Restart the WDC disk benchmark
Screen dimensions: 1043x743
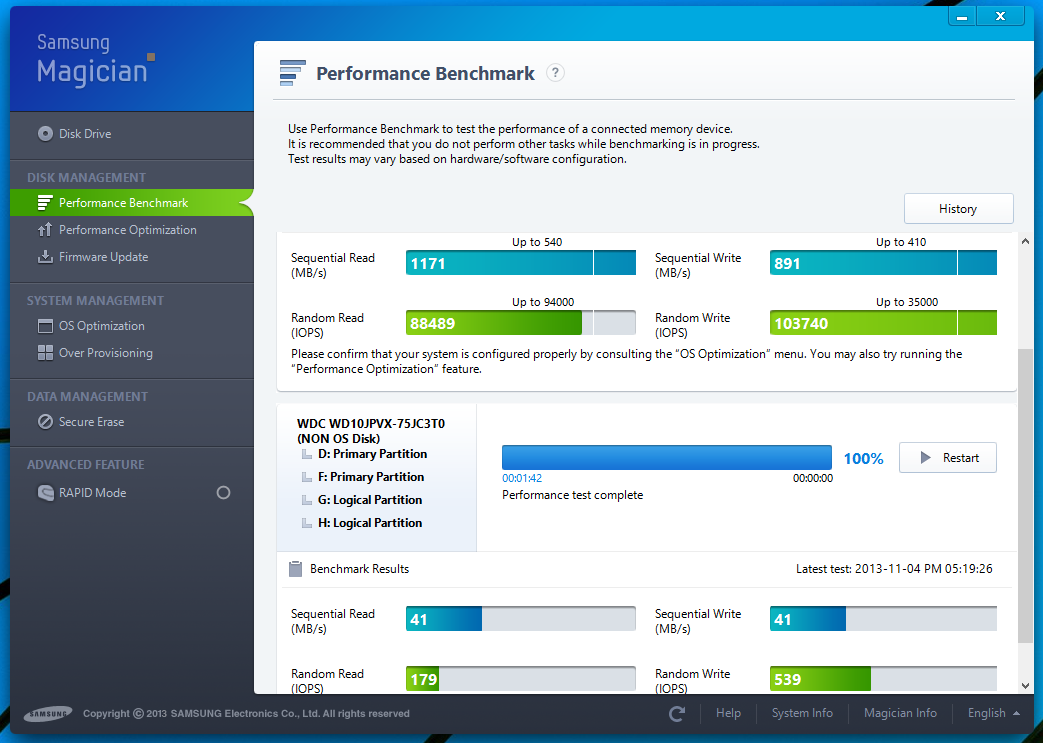[x=948, y=458]
